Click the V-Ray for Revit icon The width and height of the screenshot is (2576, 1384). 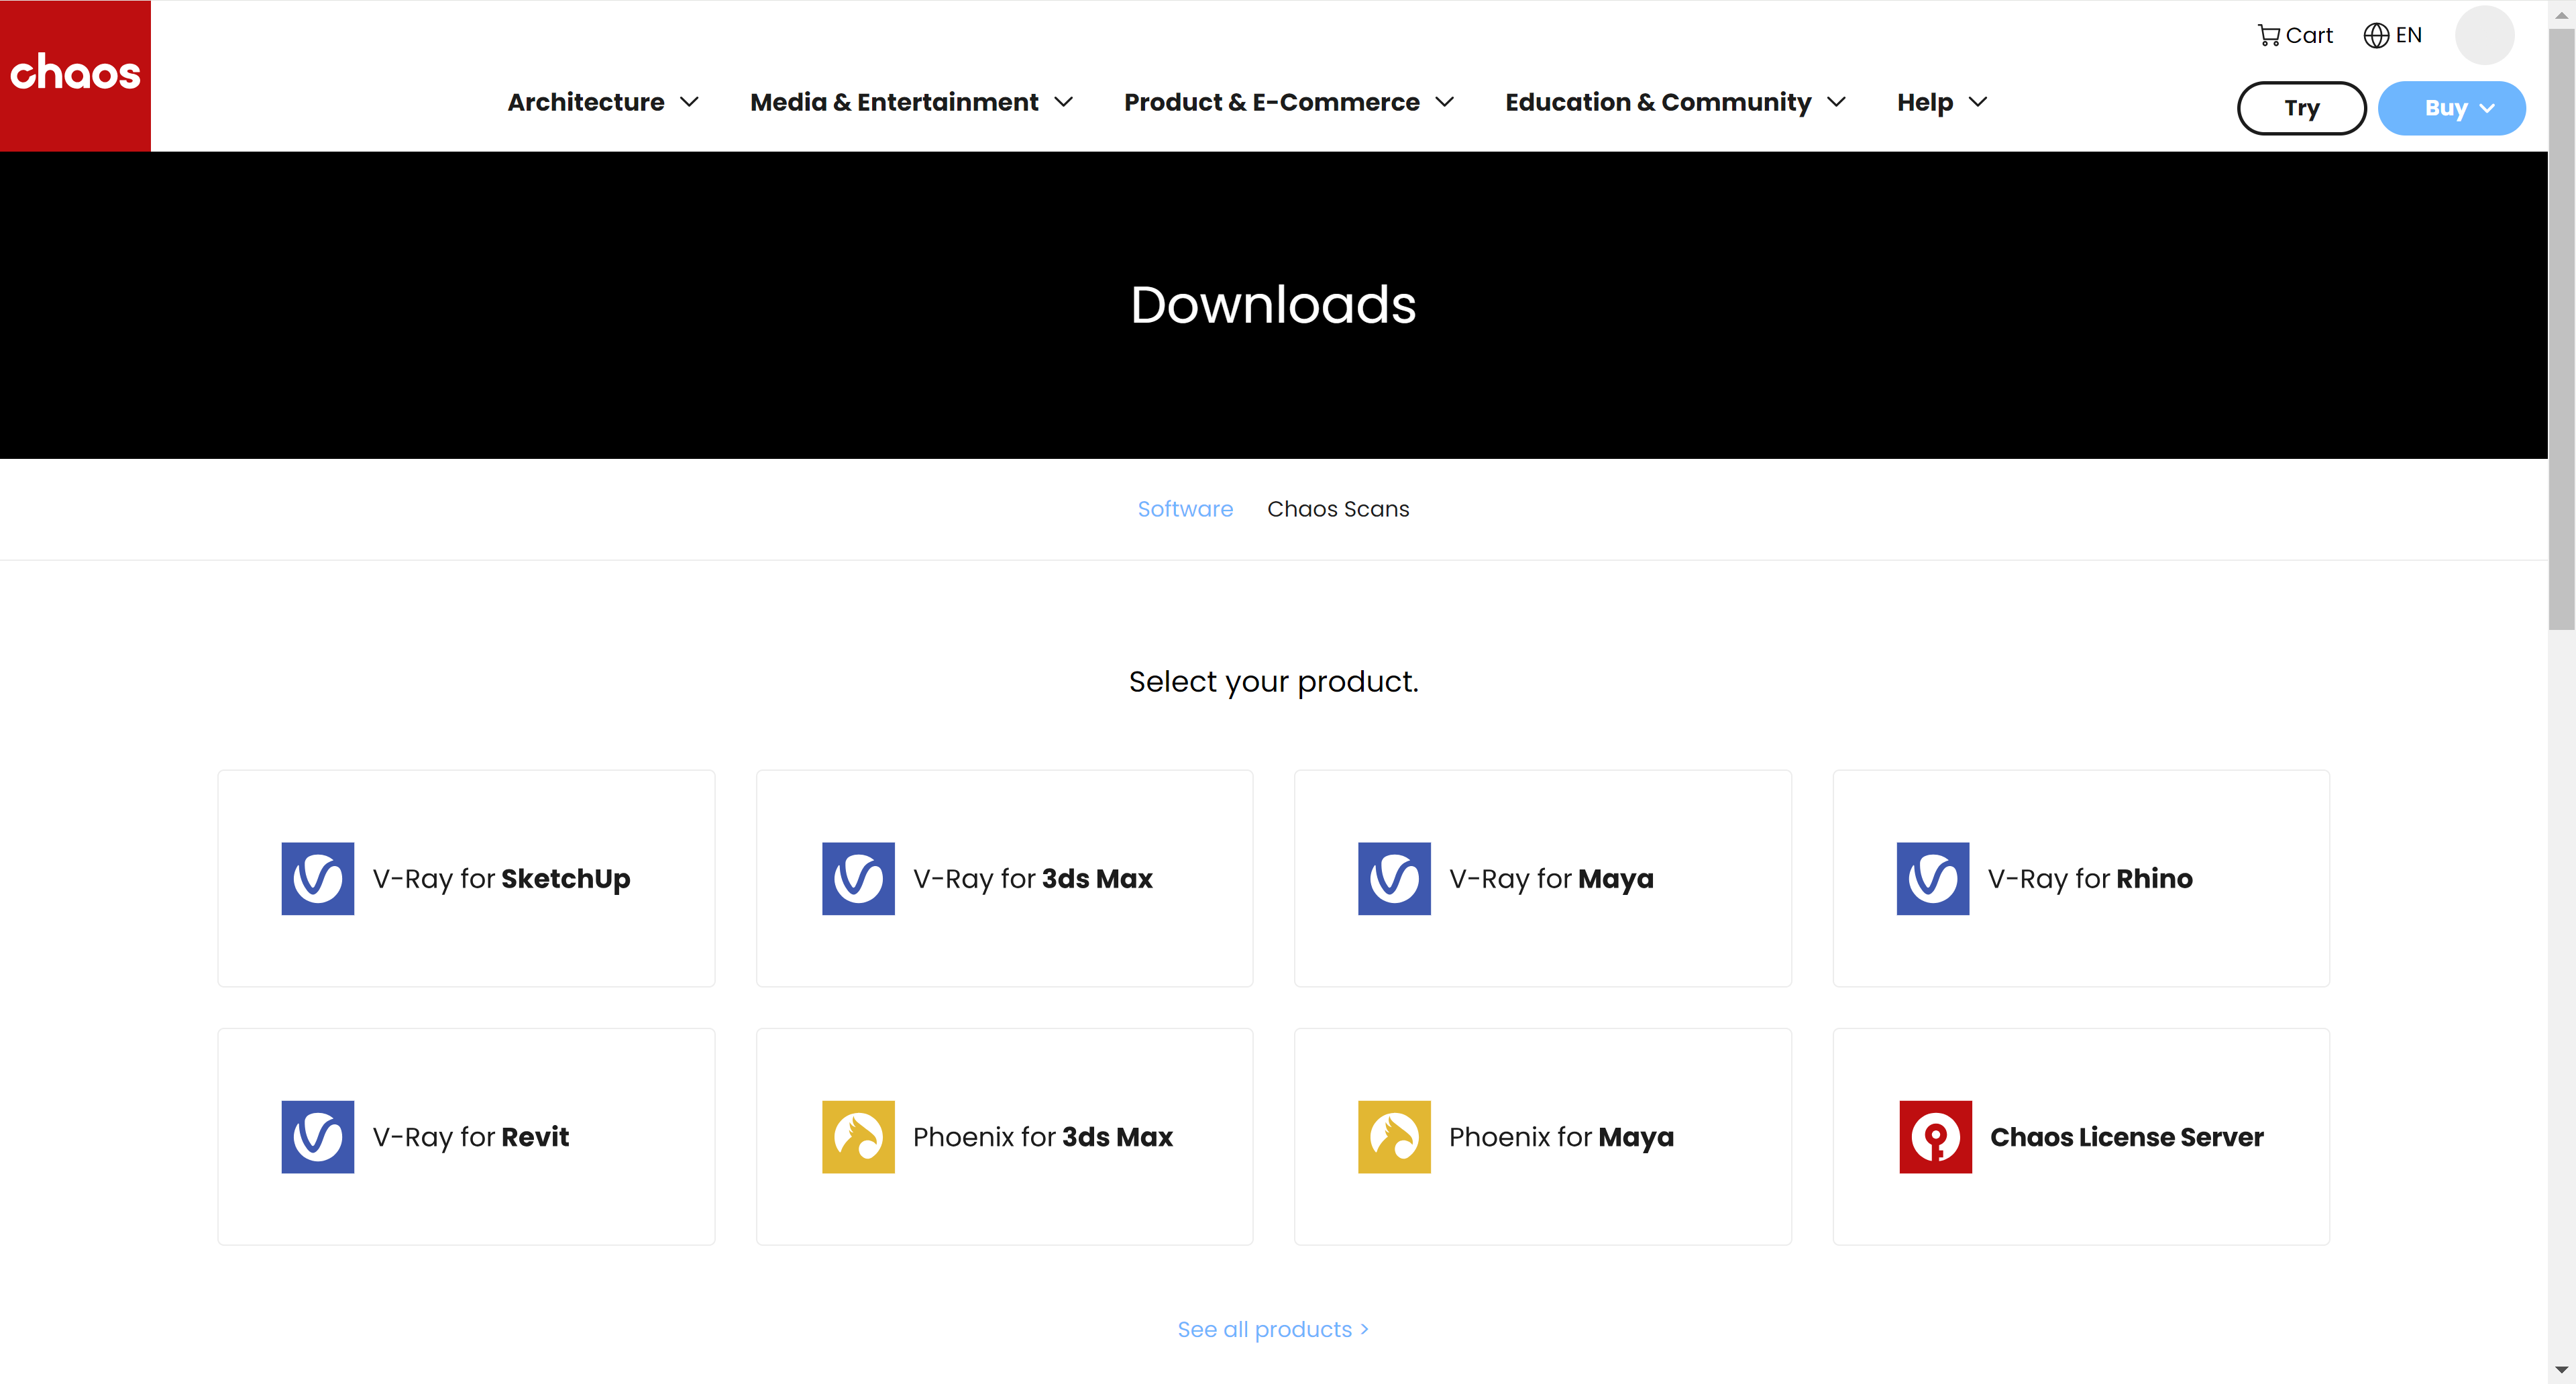tap(318, 1137)
